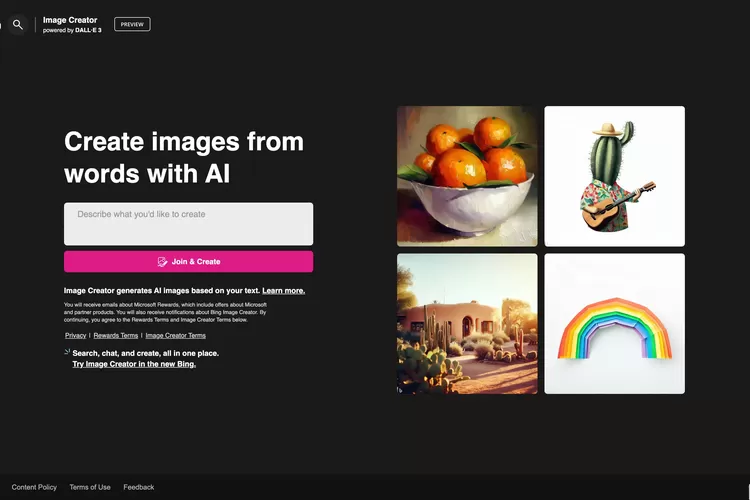Click the sparkle icon beside Search, chat, and create
The width and height of the screenshot is (750, 500).
(67, 352)
